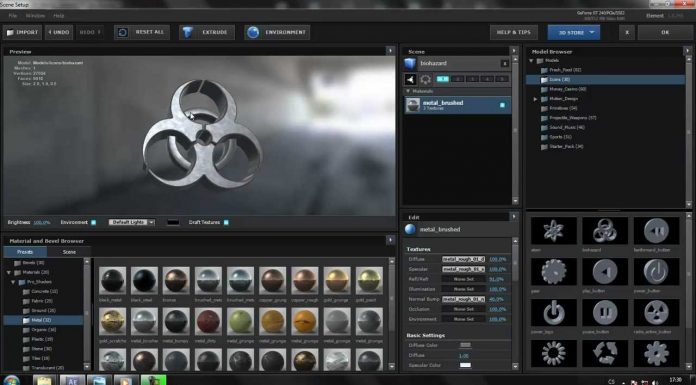This screenshot has width=696, height=385.
Task: Remove the biohazard model with its x button
Action: pos(505,64)
